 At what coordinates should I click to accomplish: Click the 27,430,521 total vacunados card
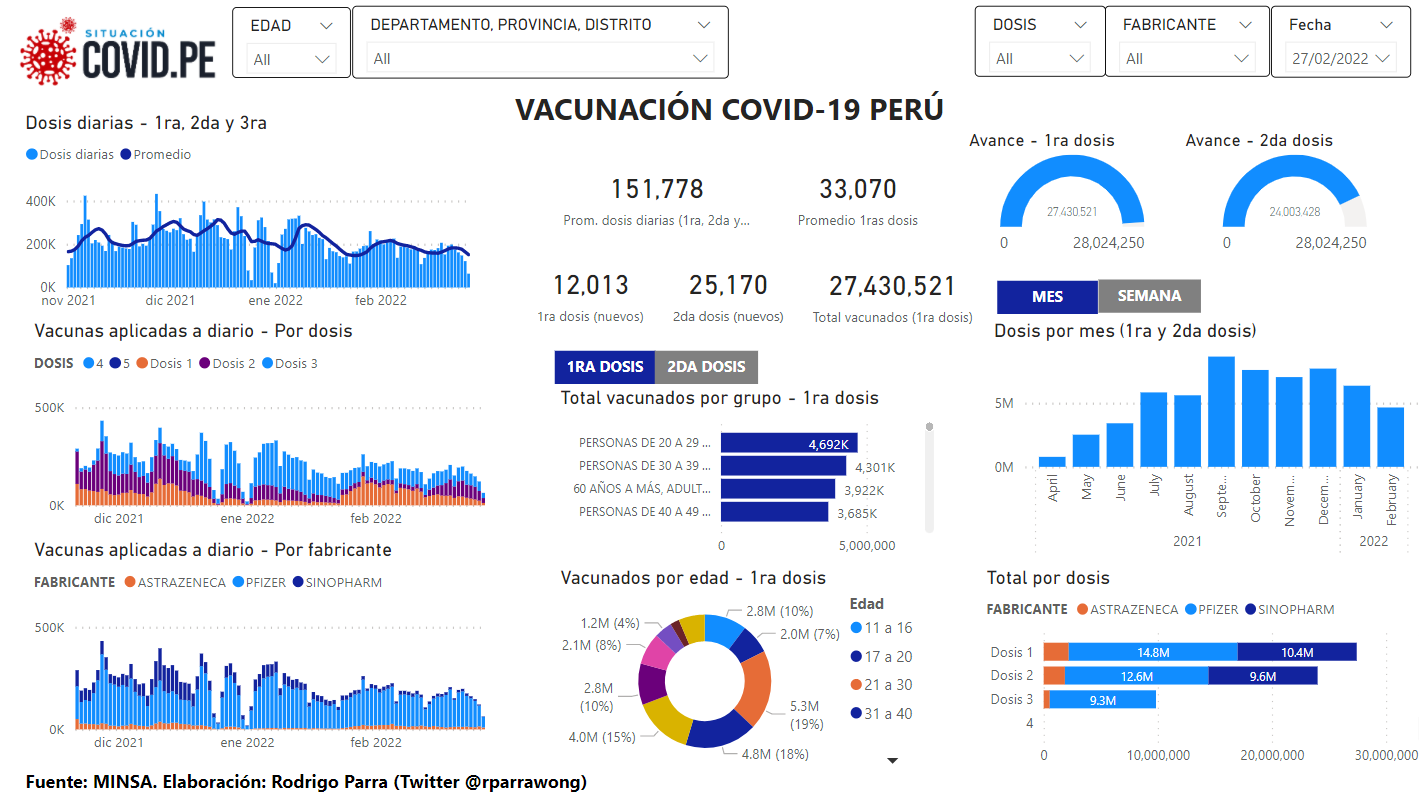click(x=893, y=298)
